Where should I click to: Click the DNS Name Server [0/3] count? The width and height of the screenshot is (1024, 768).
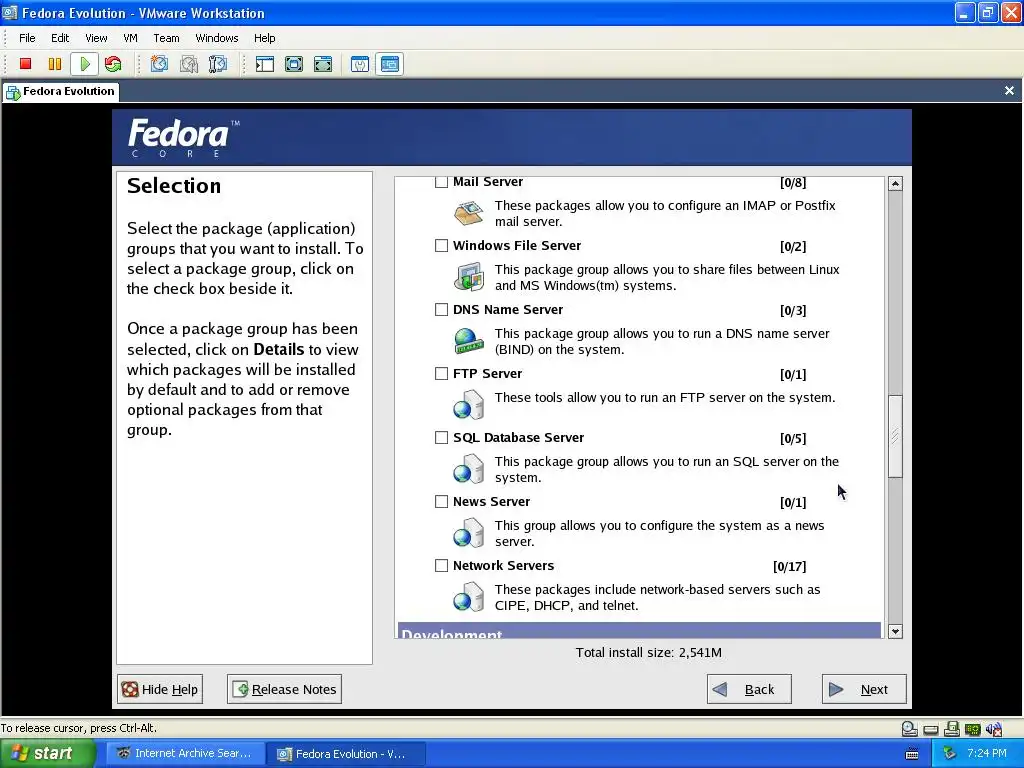click(793, 310)
